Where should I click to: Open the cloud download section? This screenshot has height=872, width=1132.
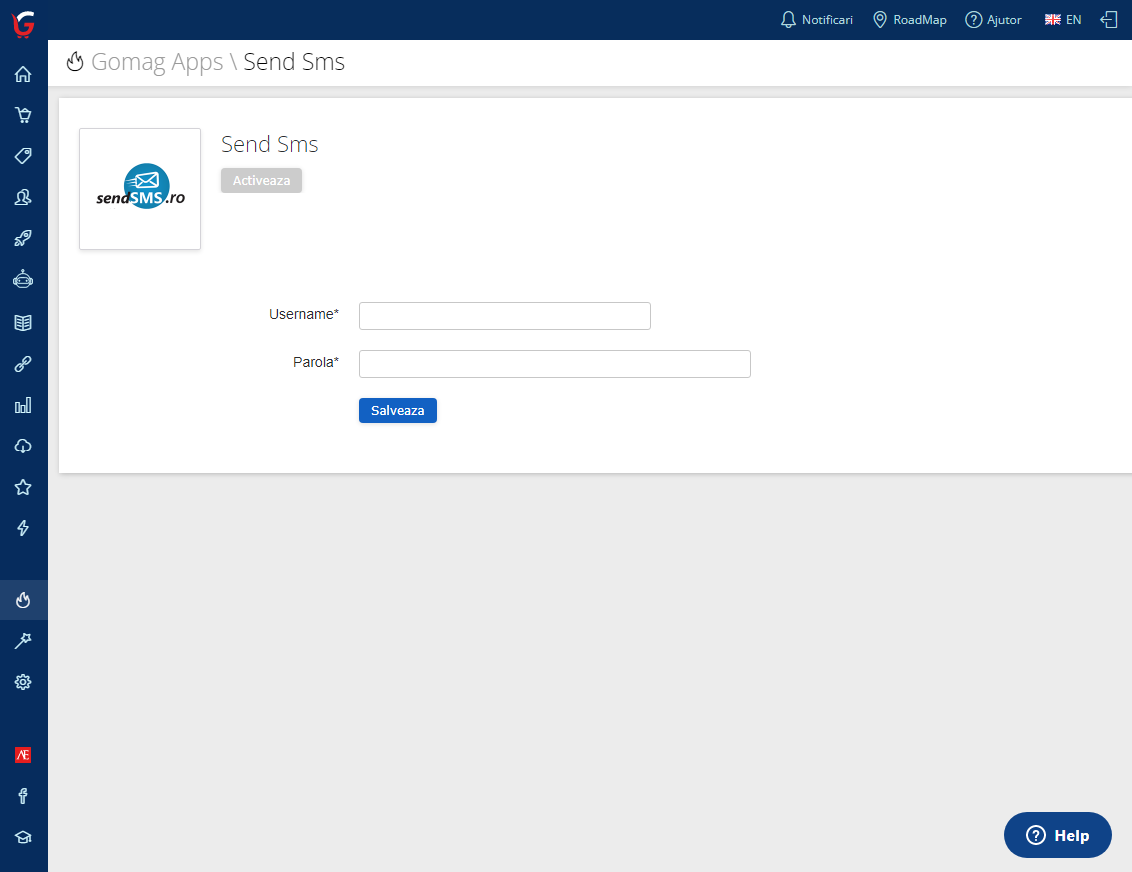click(23, 446)
